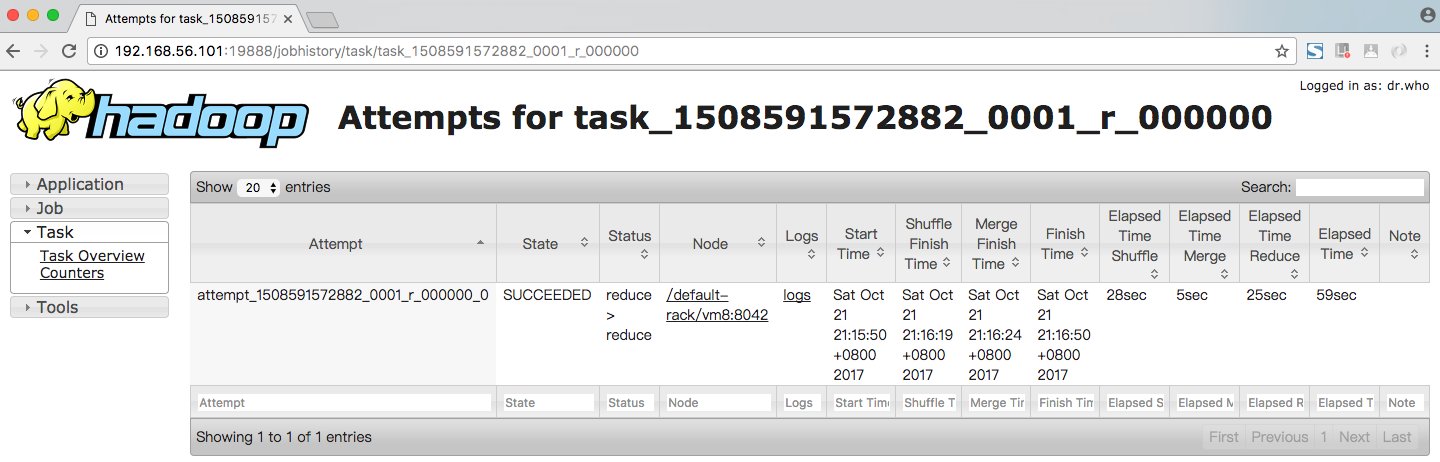
Task: Open the Chrome user profile icon
Action: tap(1427, 15)
